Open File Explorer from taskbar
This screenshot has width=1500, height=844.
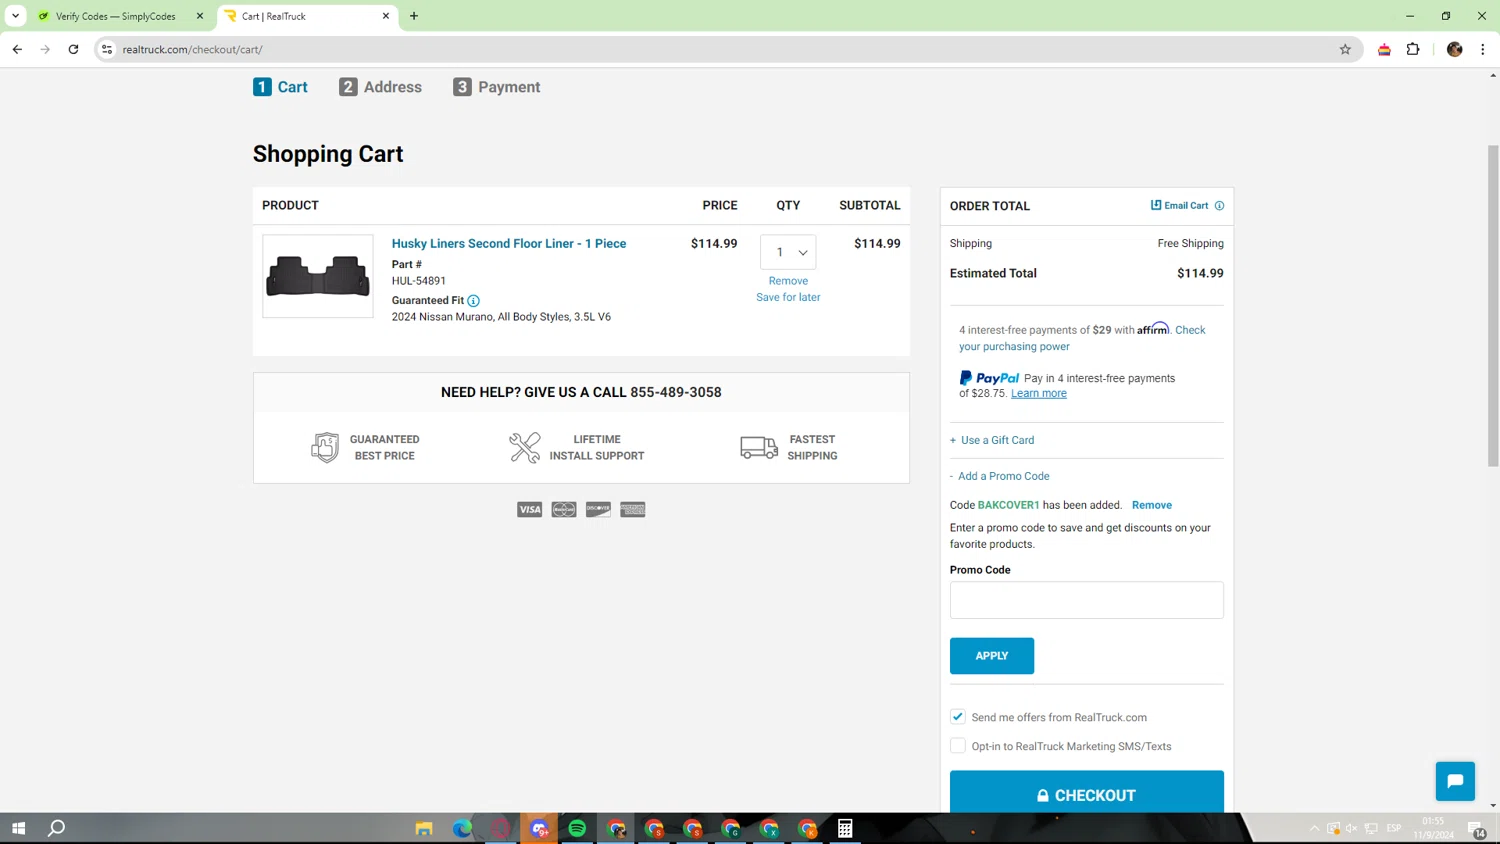click(424, 828)
